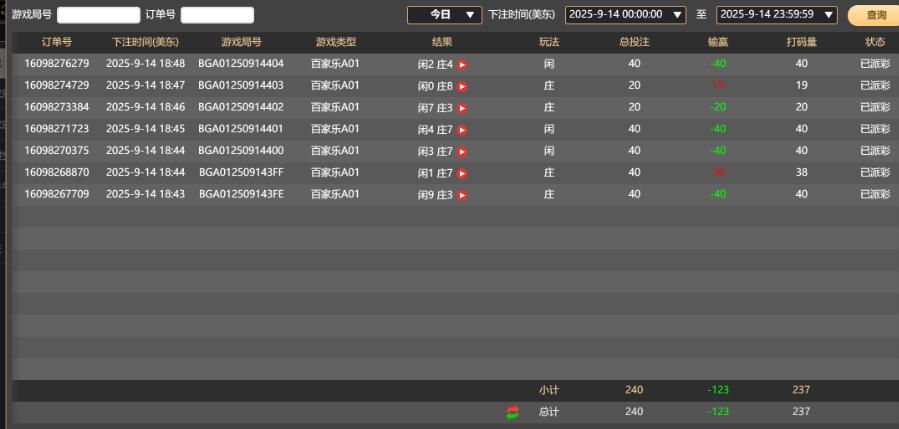Select order number 16098276279

pos(57,64)
